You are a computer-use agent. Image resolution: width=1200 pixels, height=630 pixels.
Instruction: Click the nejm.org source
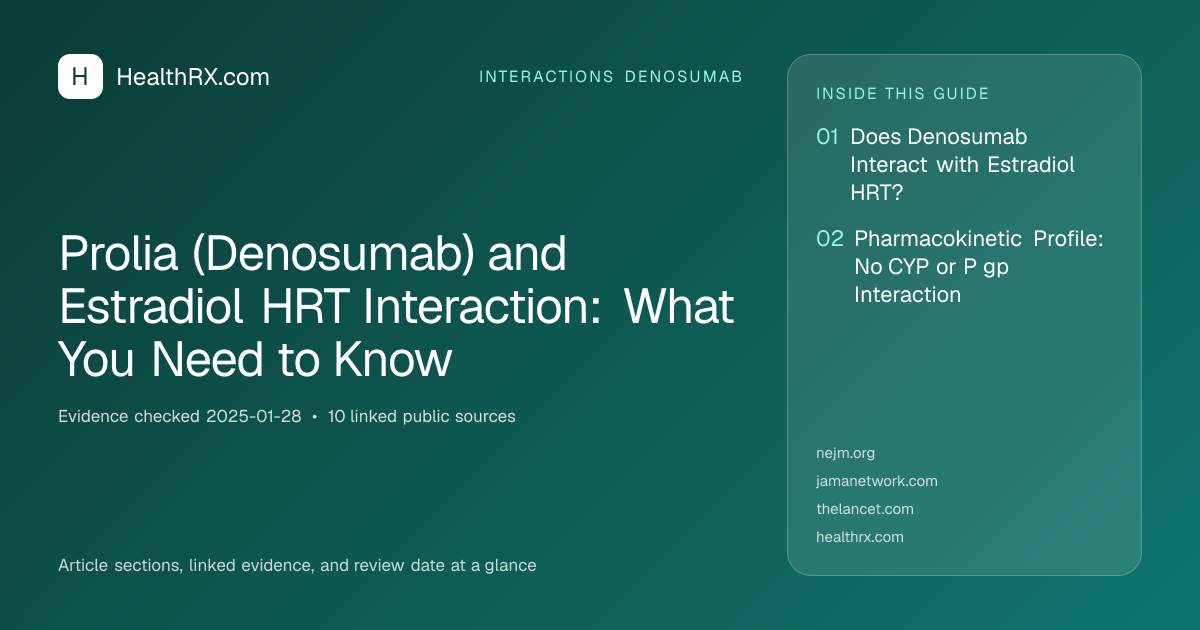846,453
